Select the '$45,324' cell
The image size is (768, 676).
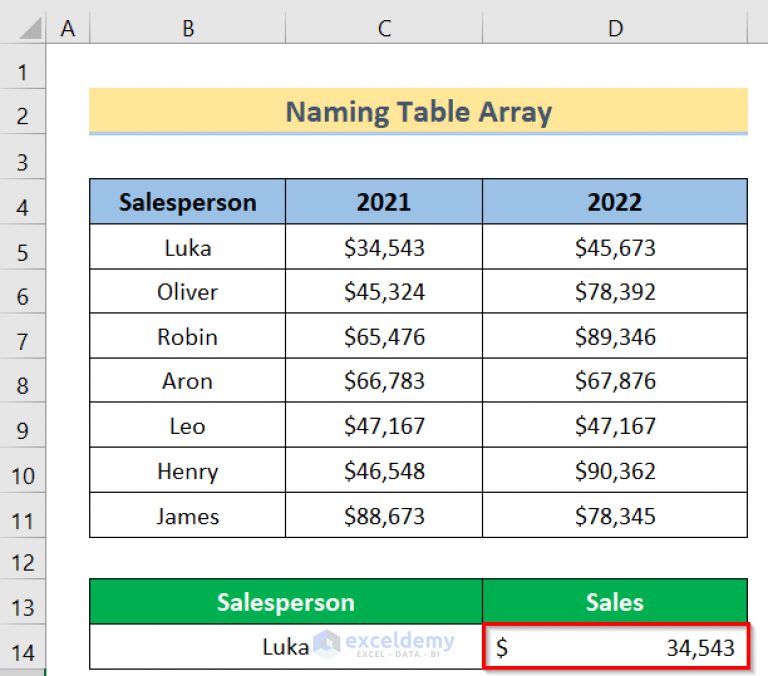pos(384,291)
